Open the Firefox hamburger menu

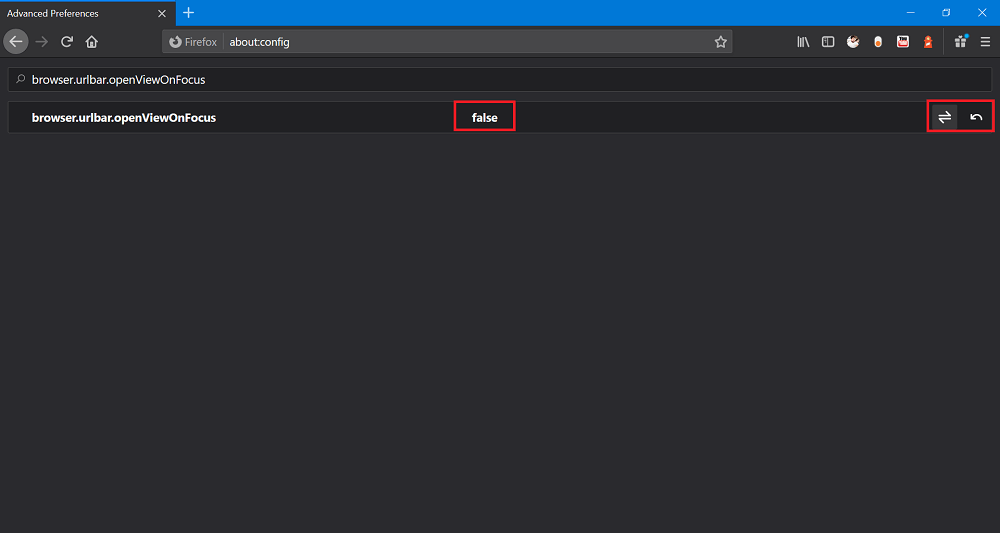(x=985, y=42)
